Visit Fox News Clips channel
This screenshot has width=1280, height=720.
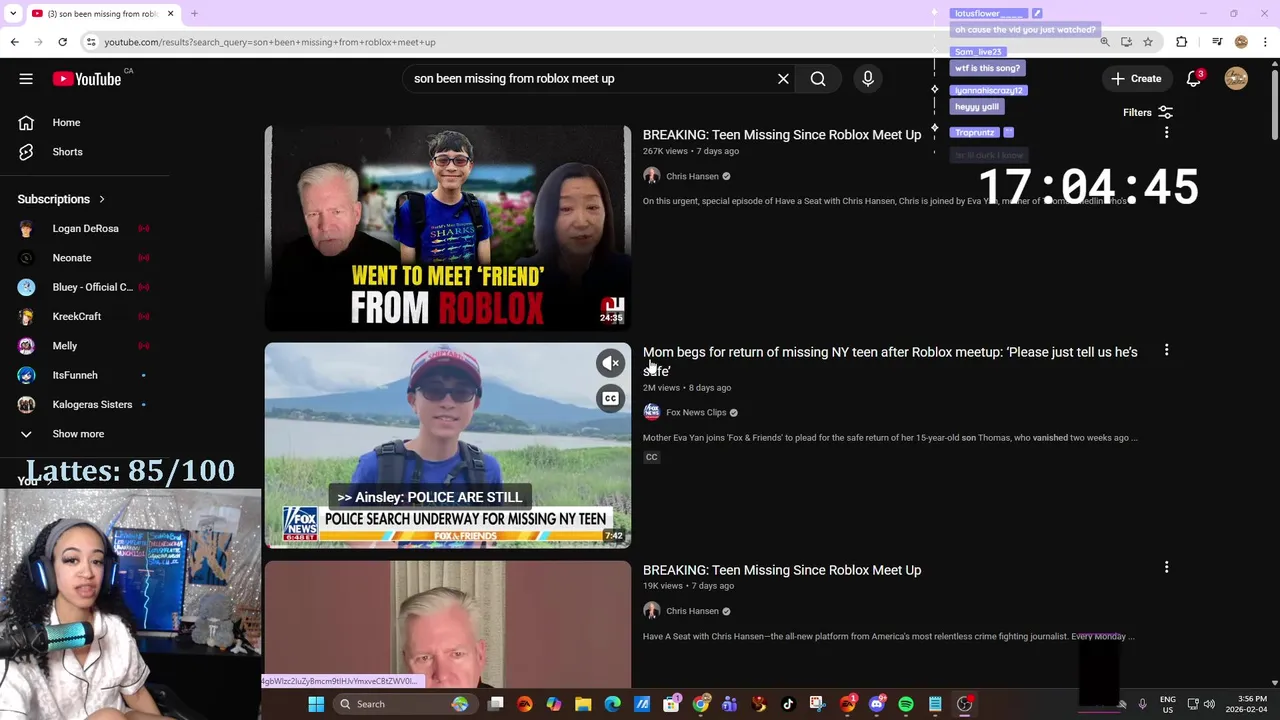pos(696,412)
